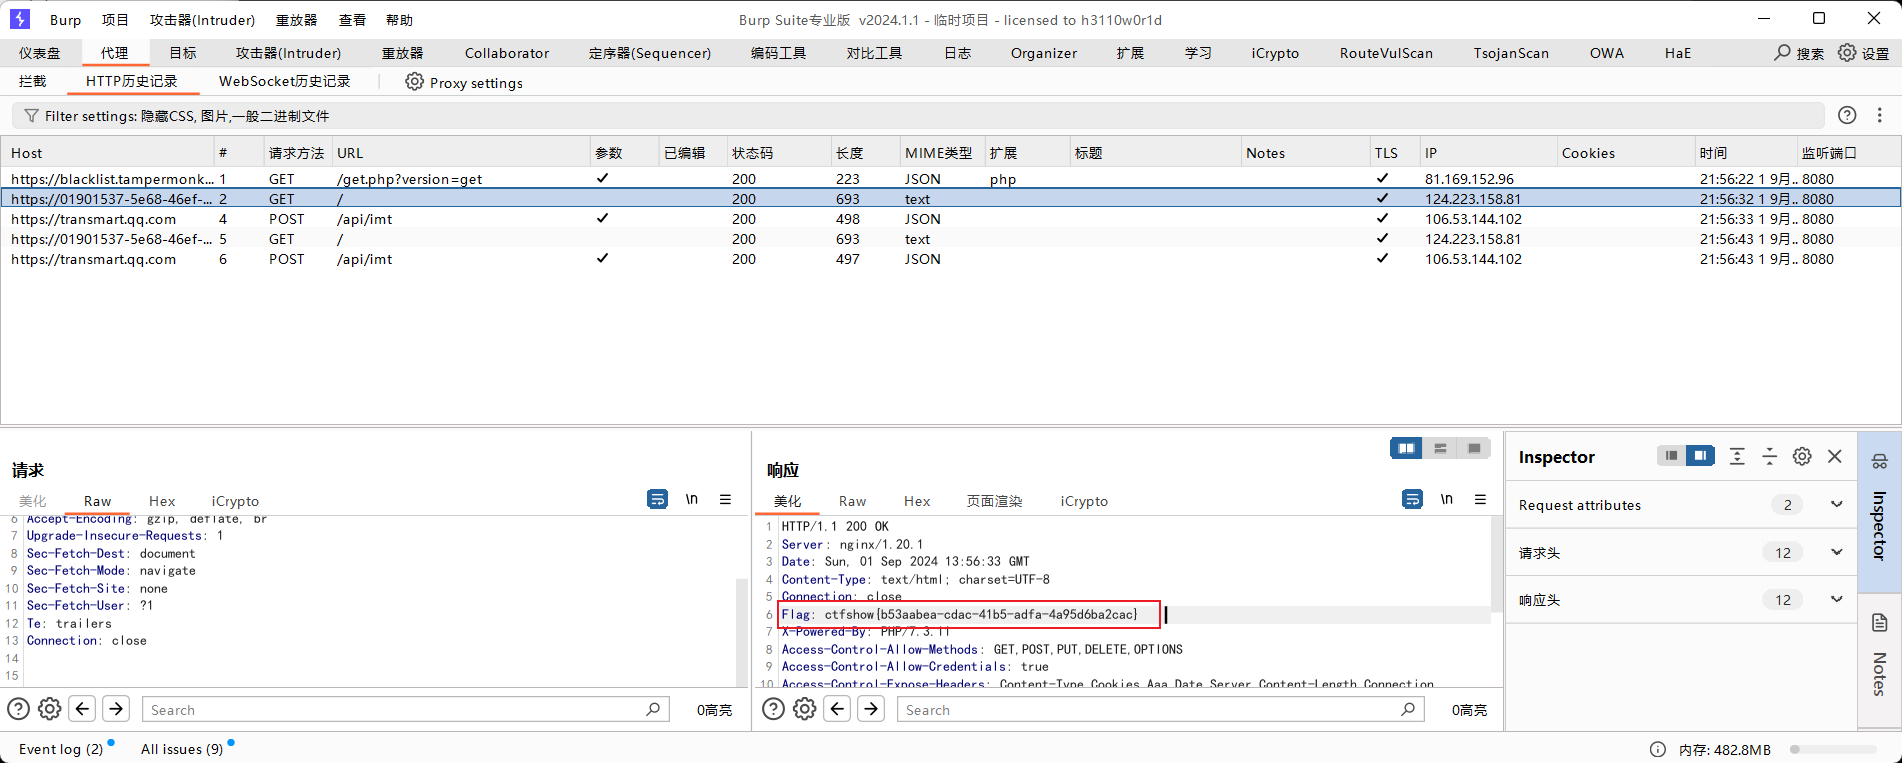
Task: Open the filter bar three-dot menu
Action: pos(1880,115)
